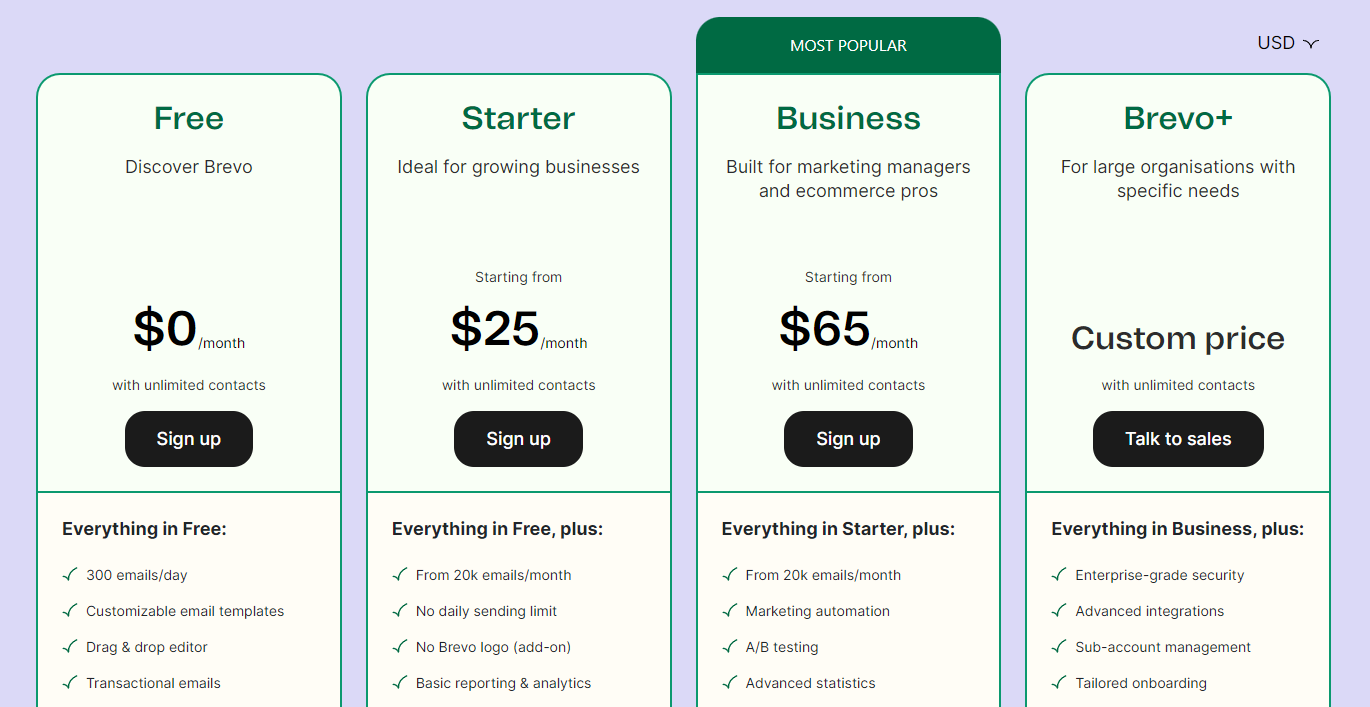This screenshot has width=1370, height=707.
Task: Click the checkmark next to Sub-account management
Action: [1059, 647]
